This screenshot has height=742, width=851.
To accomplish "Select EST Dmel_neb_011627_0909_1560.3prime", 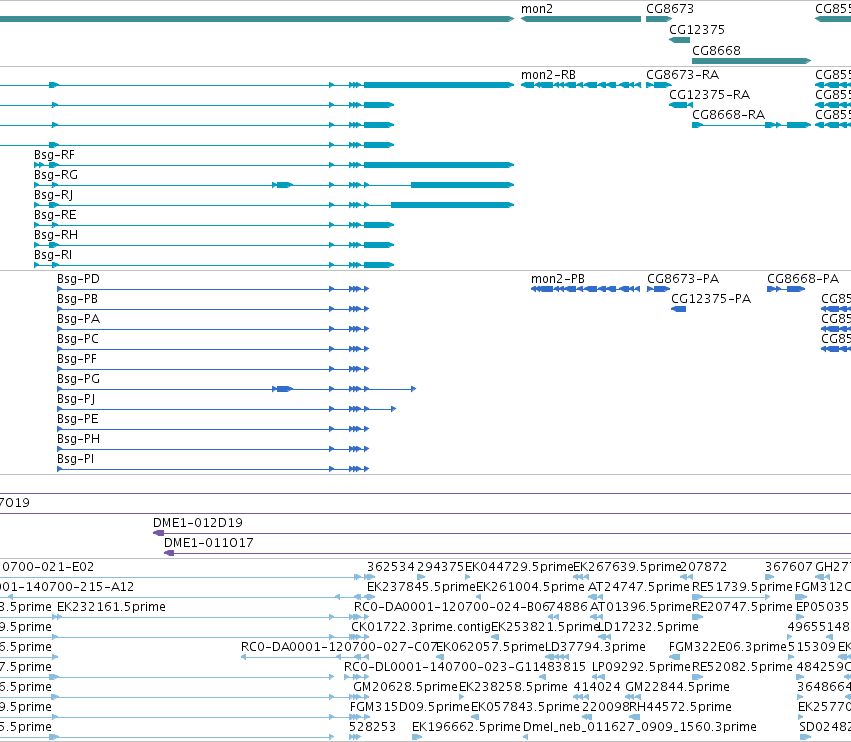I will point(640,727).
